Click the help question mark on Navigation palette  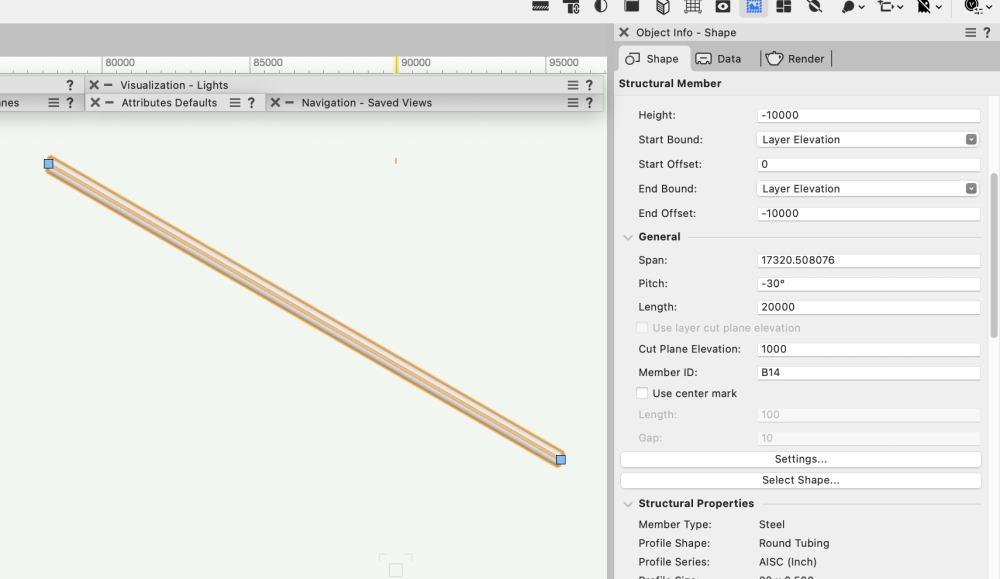click(588, 102)
